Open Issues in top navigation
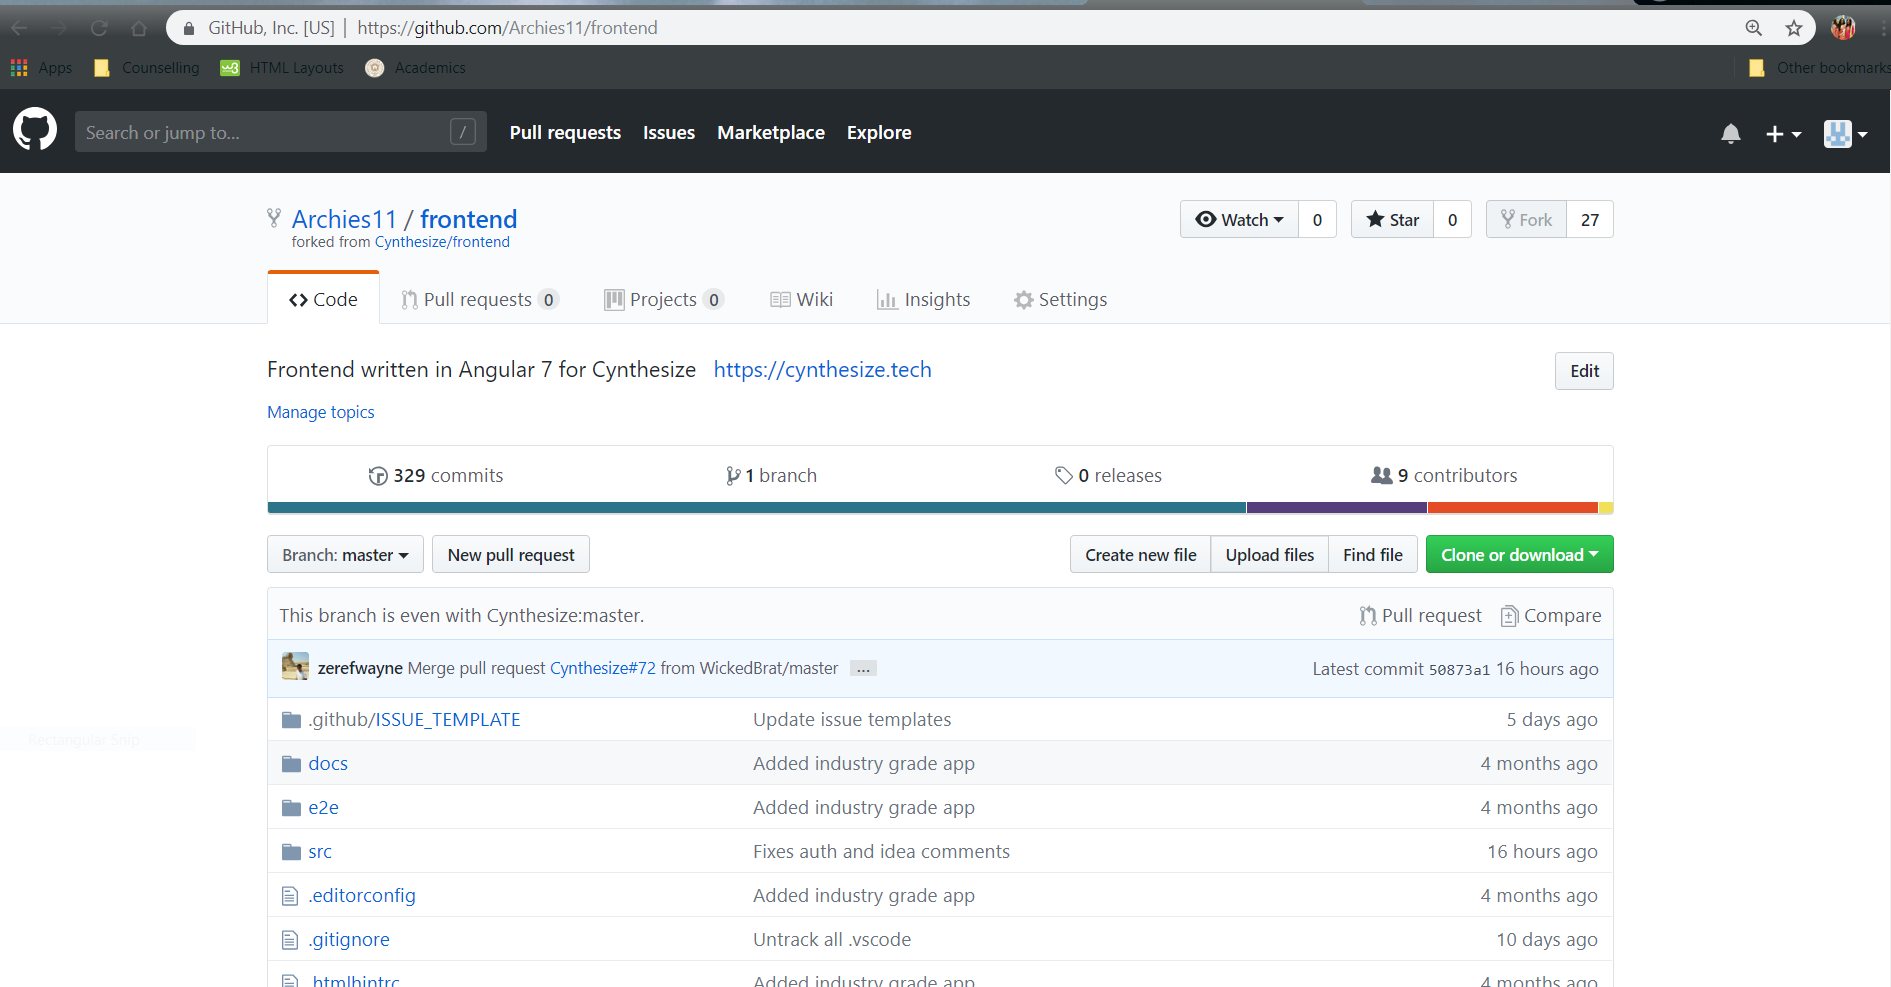This screenshot has height=987, width=1891. pos(669,133)
